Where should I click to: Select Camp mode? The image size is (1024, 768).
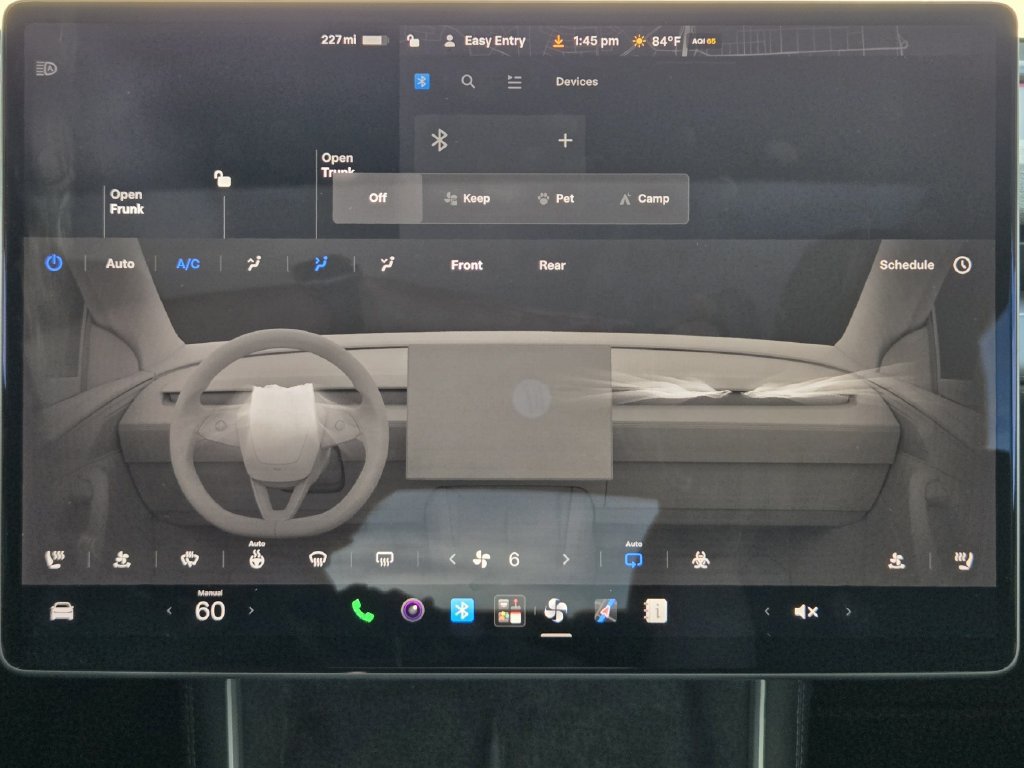coord(644,199)
